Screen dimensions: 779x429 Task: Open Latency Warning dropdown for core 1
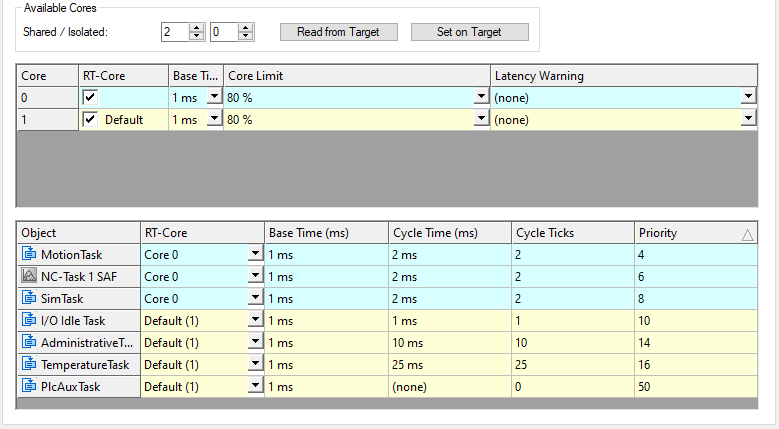click(748, 118)
